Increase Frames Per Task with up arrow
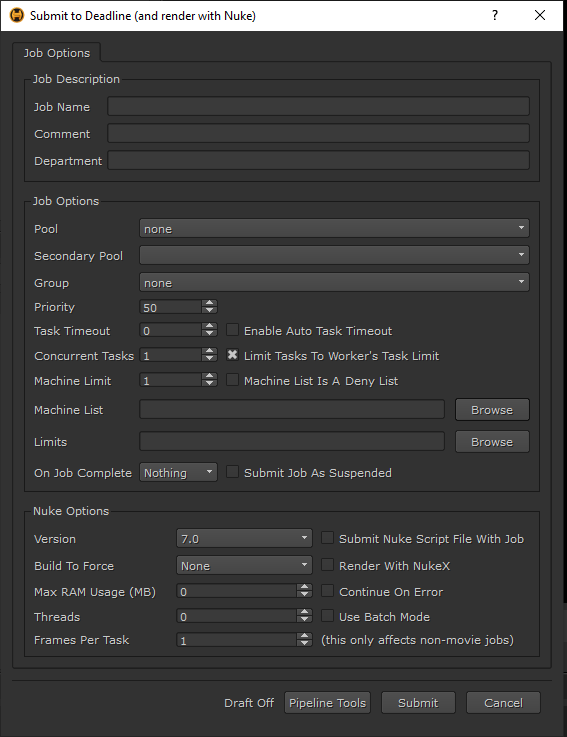567x737 pixels. pyautogui.click(x=305, y=636)
